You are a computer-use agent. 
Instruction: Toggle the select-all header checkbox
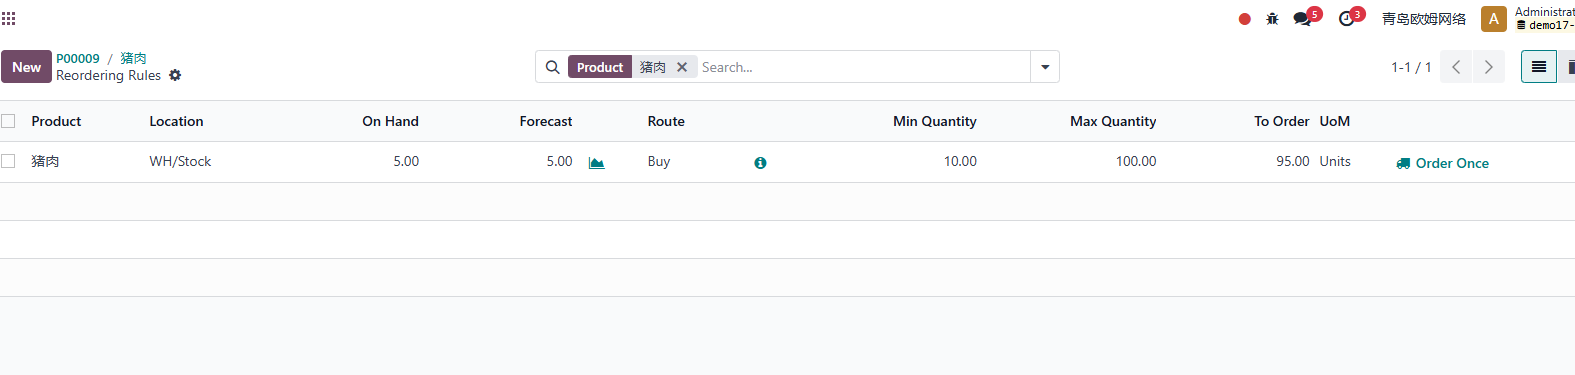[9, 121]
